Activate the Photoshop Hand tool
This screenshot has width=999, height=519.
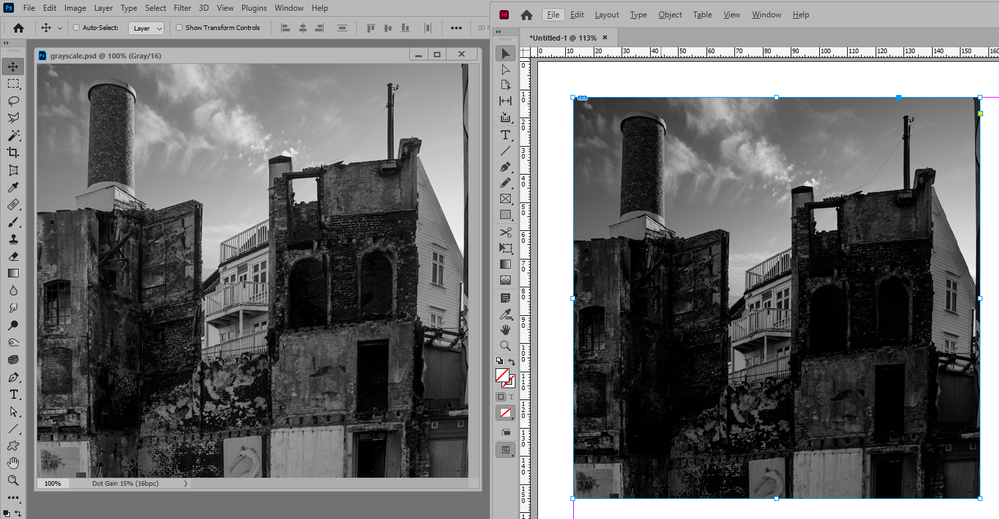coord(14,464)
